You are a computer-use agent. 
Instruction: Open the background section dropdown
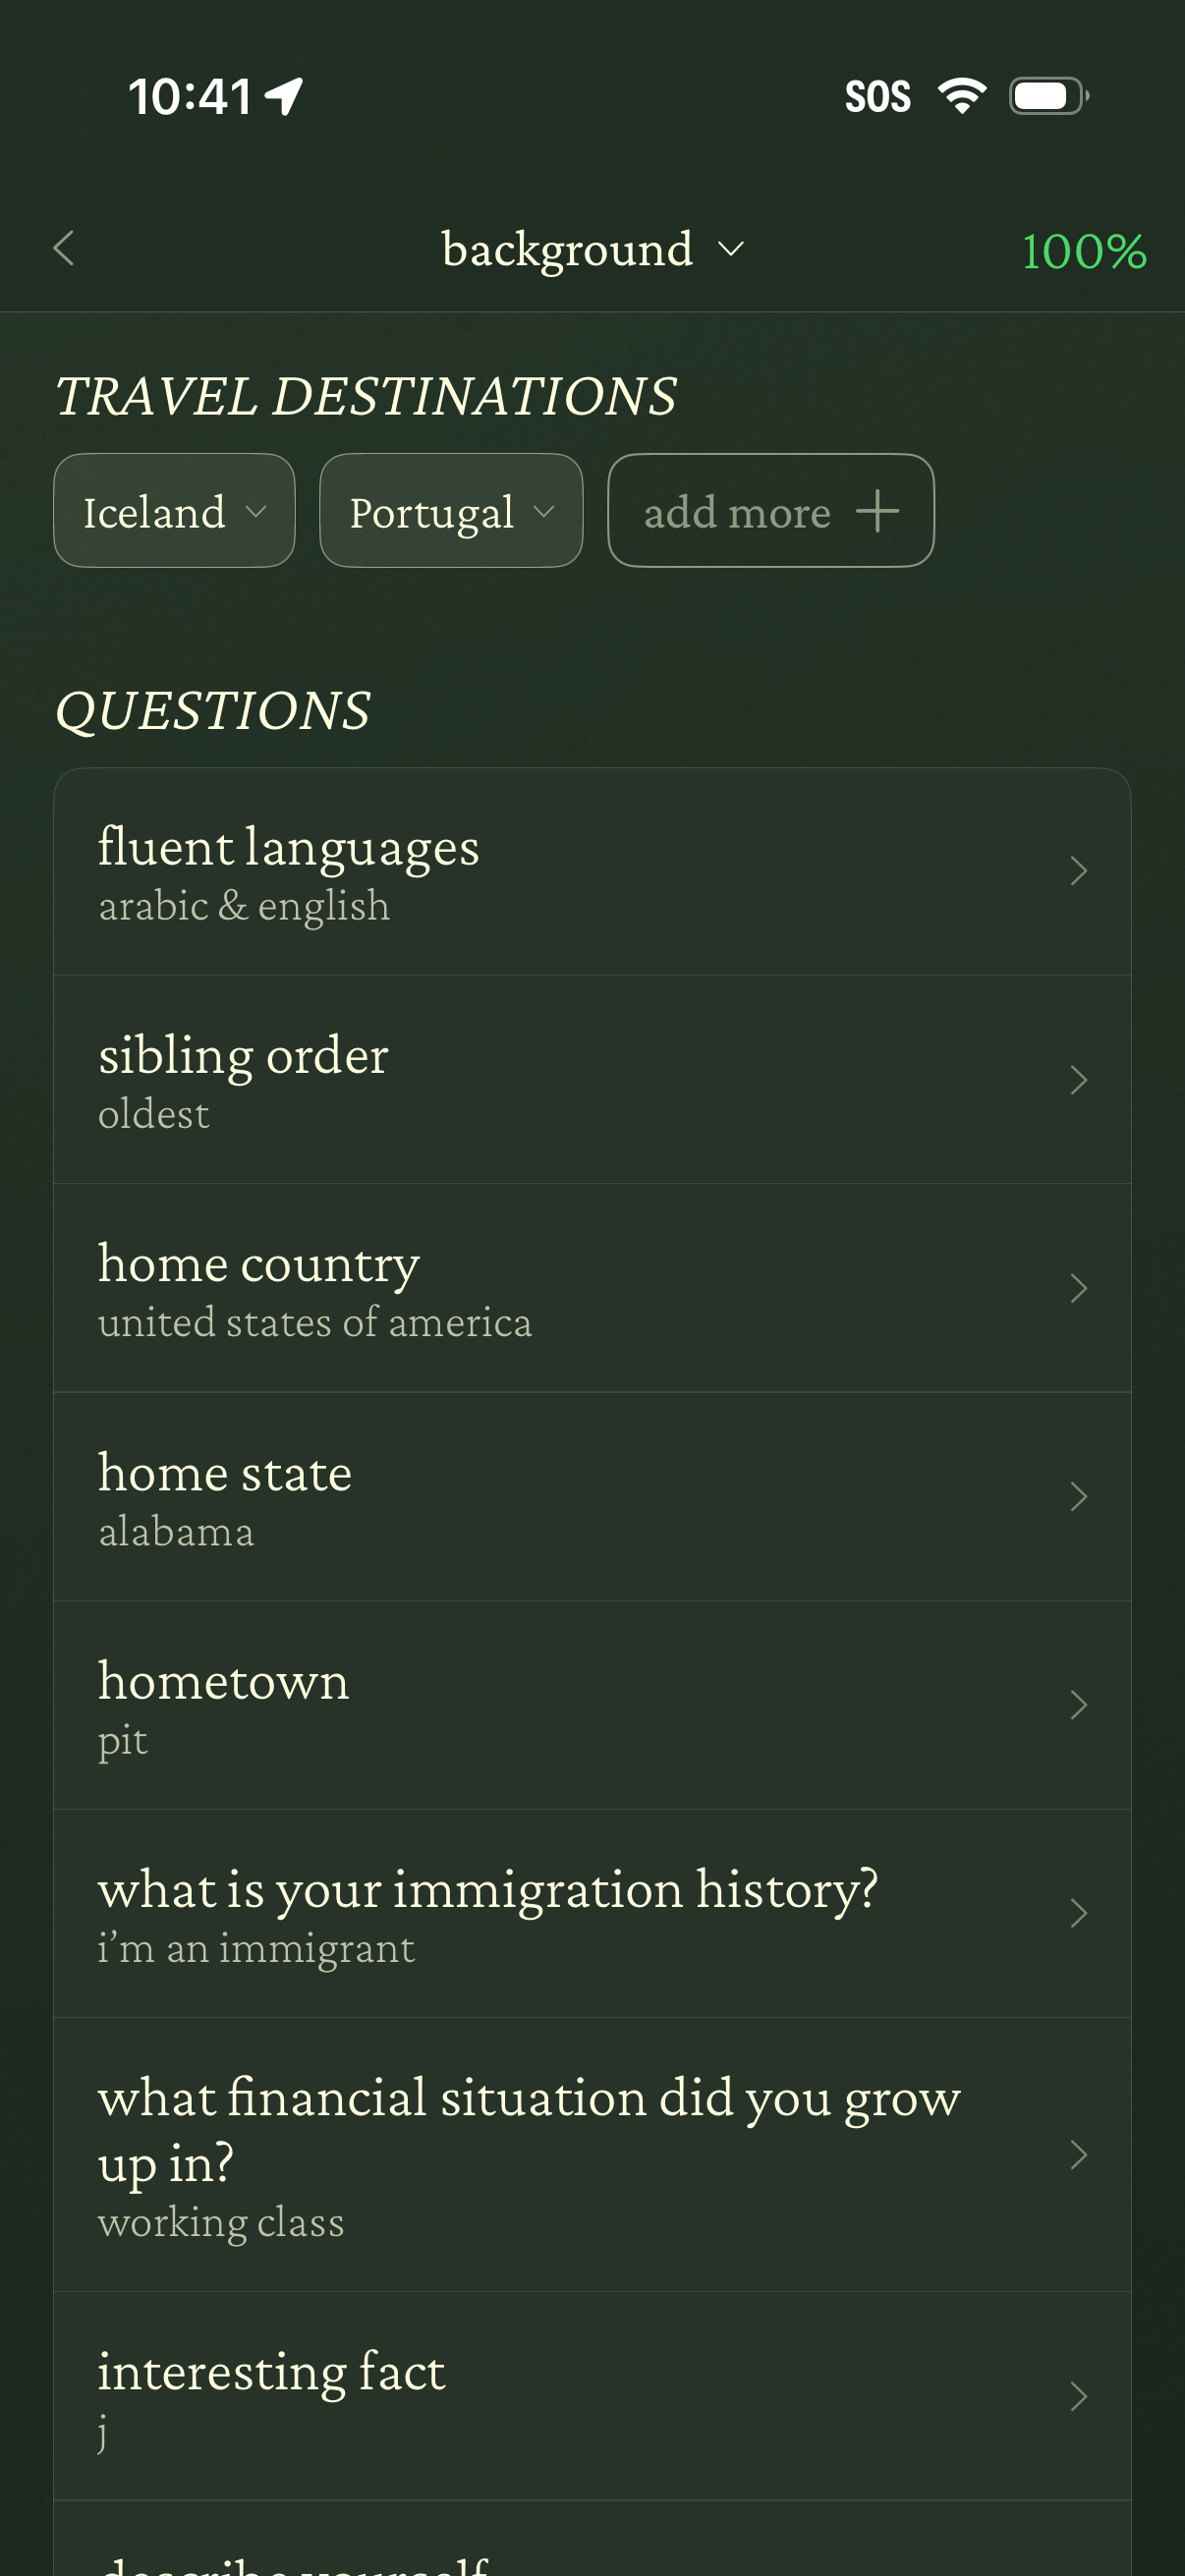tap(592, 249)
